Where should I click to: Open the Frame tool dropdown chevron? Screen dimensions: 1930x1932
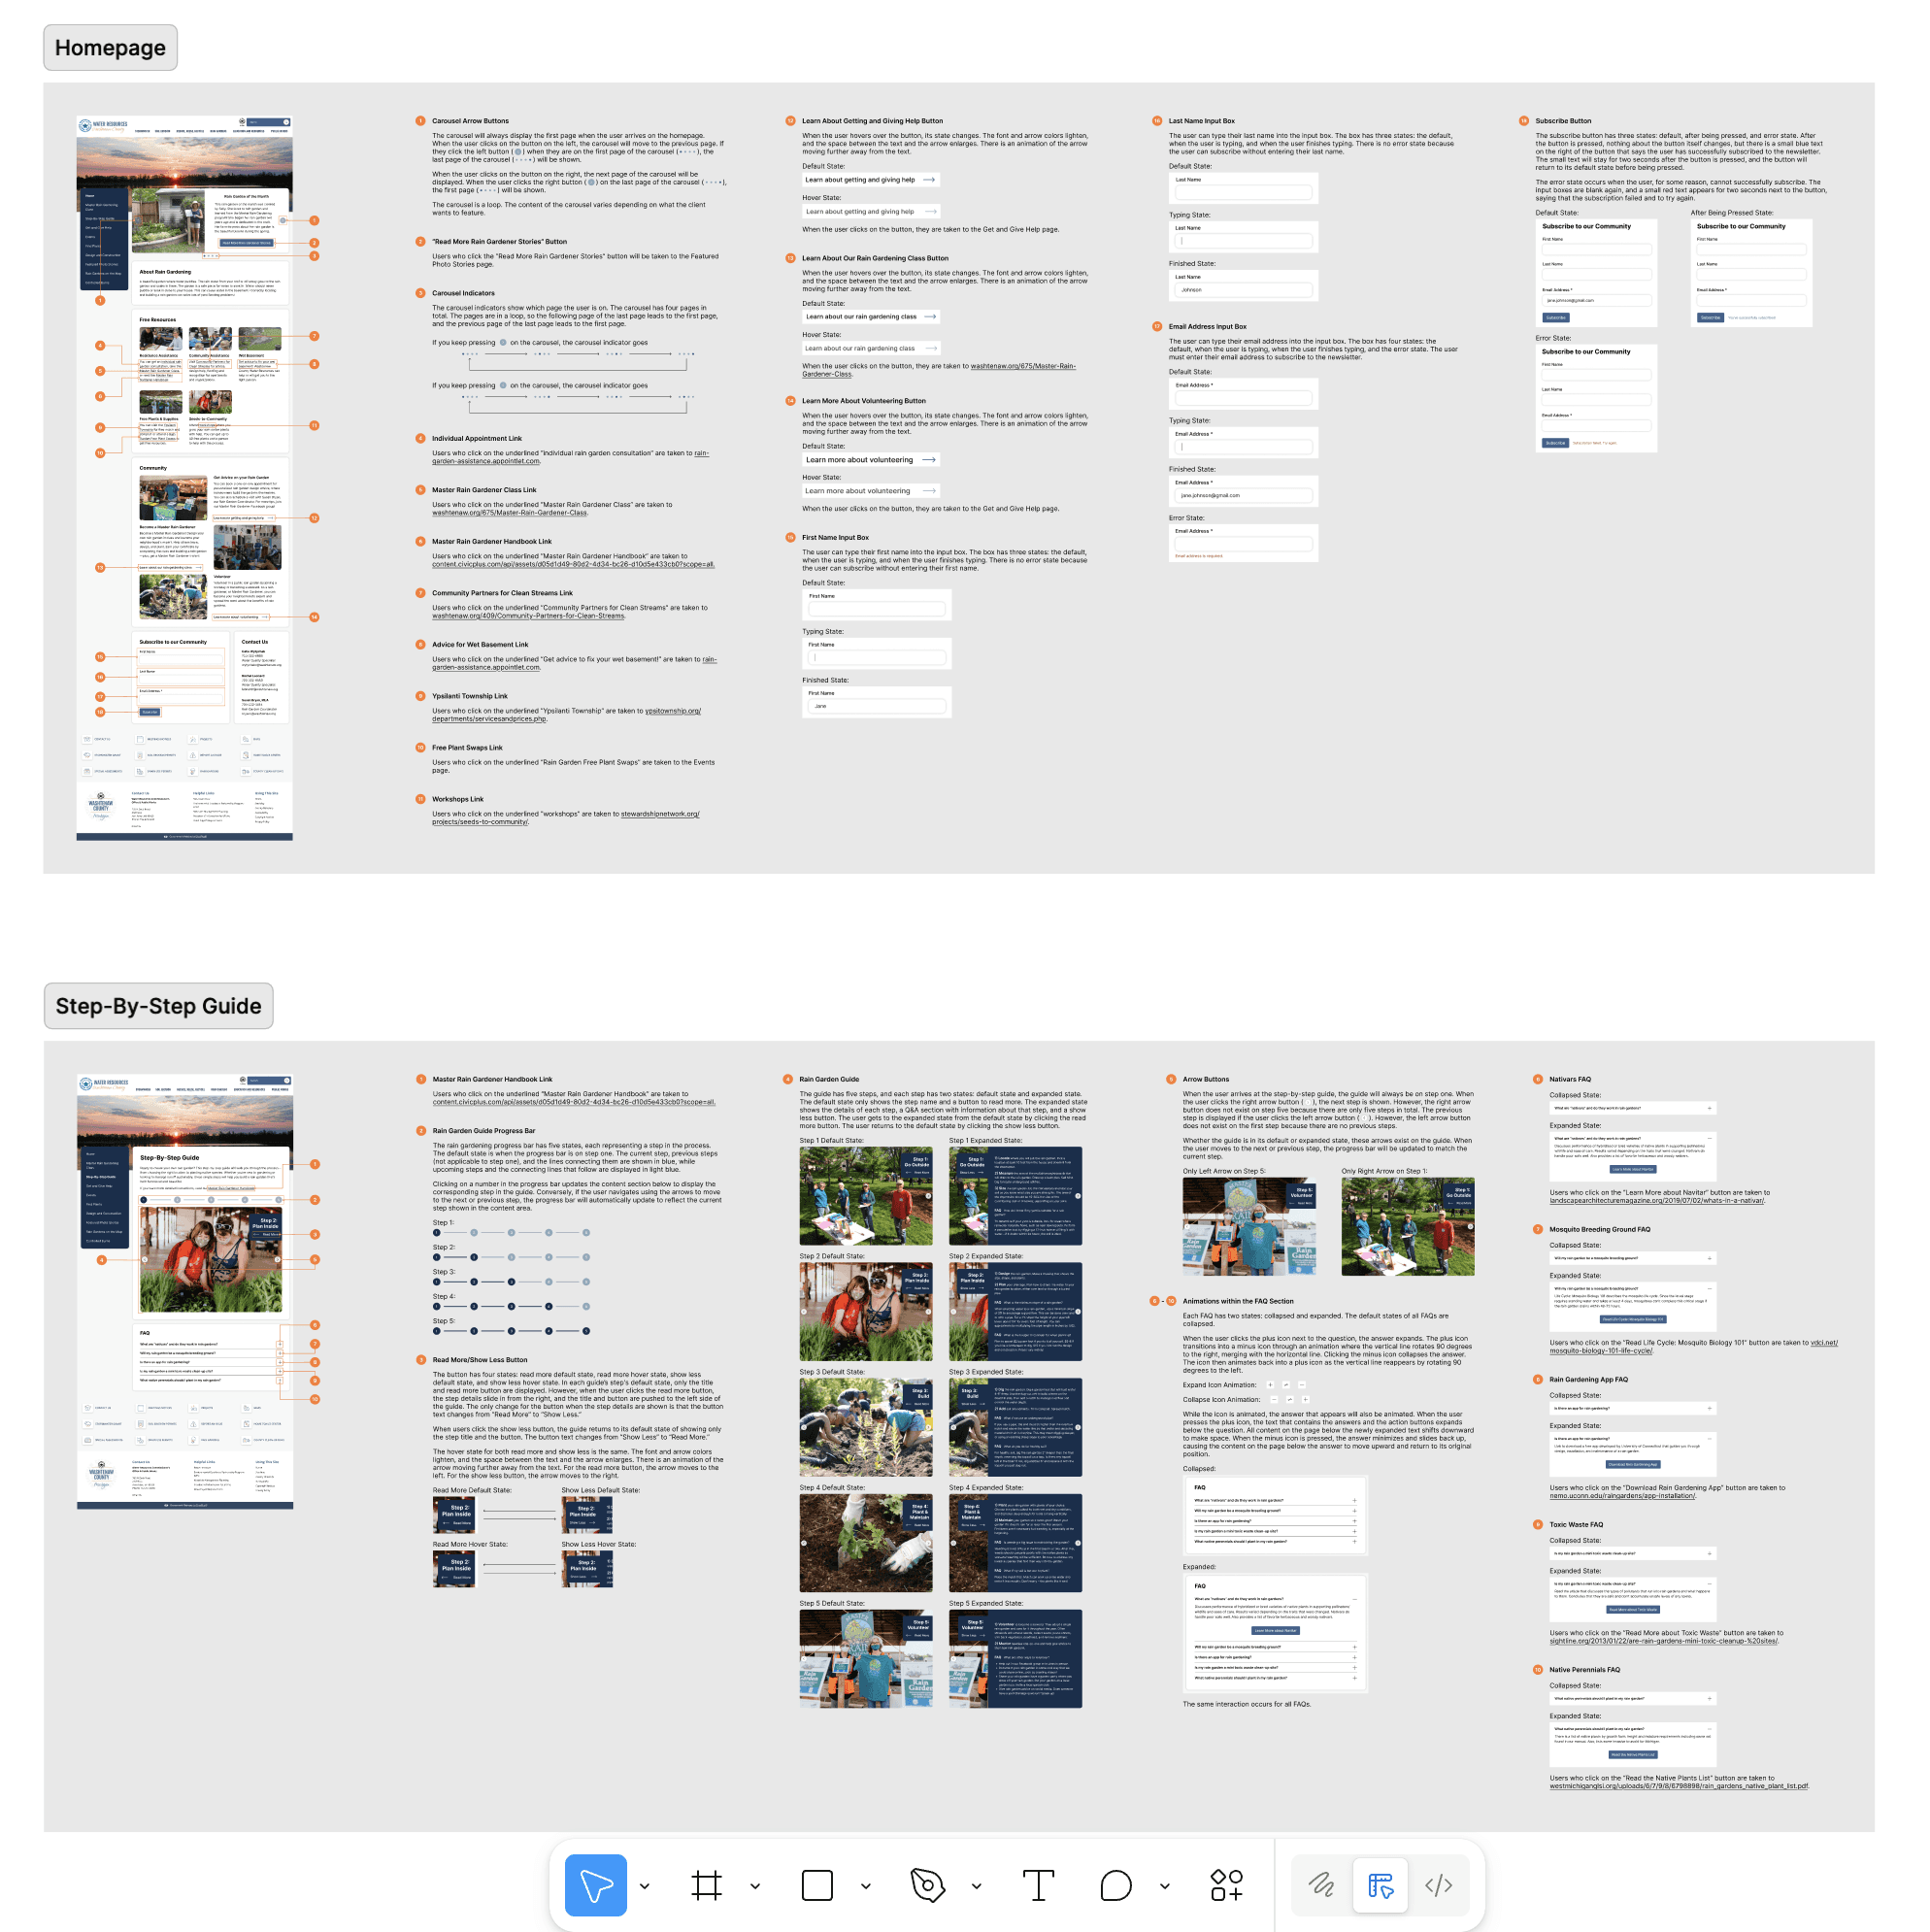tap(755, 1886)
